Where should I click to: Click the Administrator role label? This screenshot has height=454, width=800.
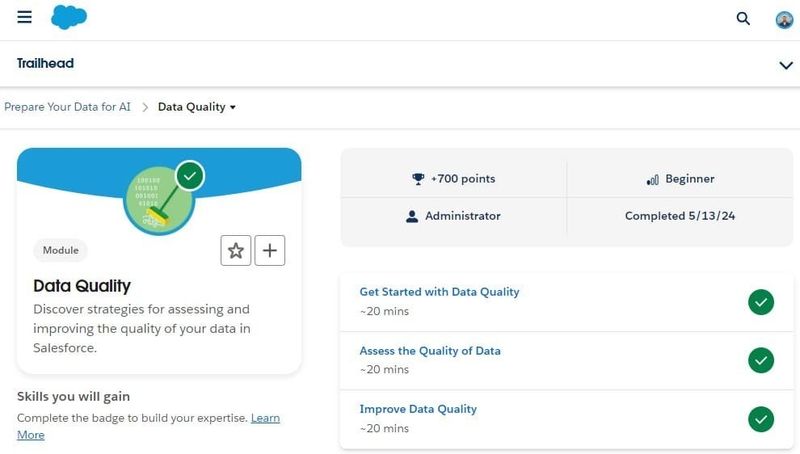[x=463, y=216]
